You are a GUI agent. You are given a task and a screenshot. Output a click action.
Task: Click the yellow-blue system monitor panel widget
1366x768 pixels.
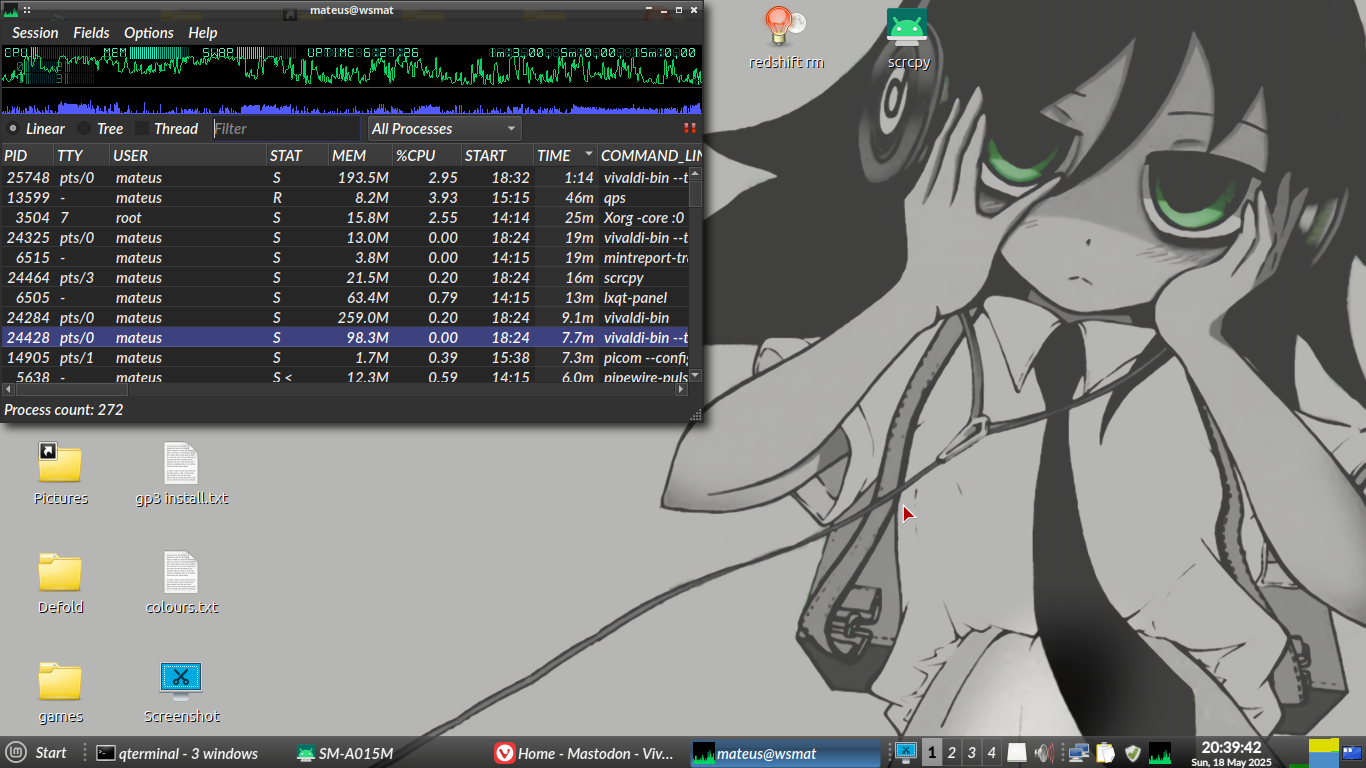coord(1323,753)
